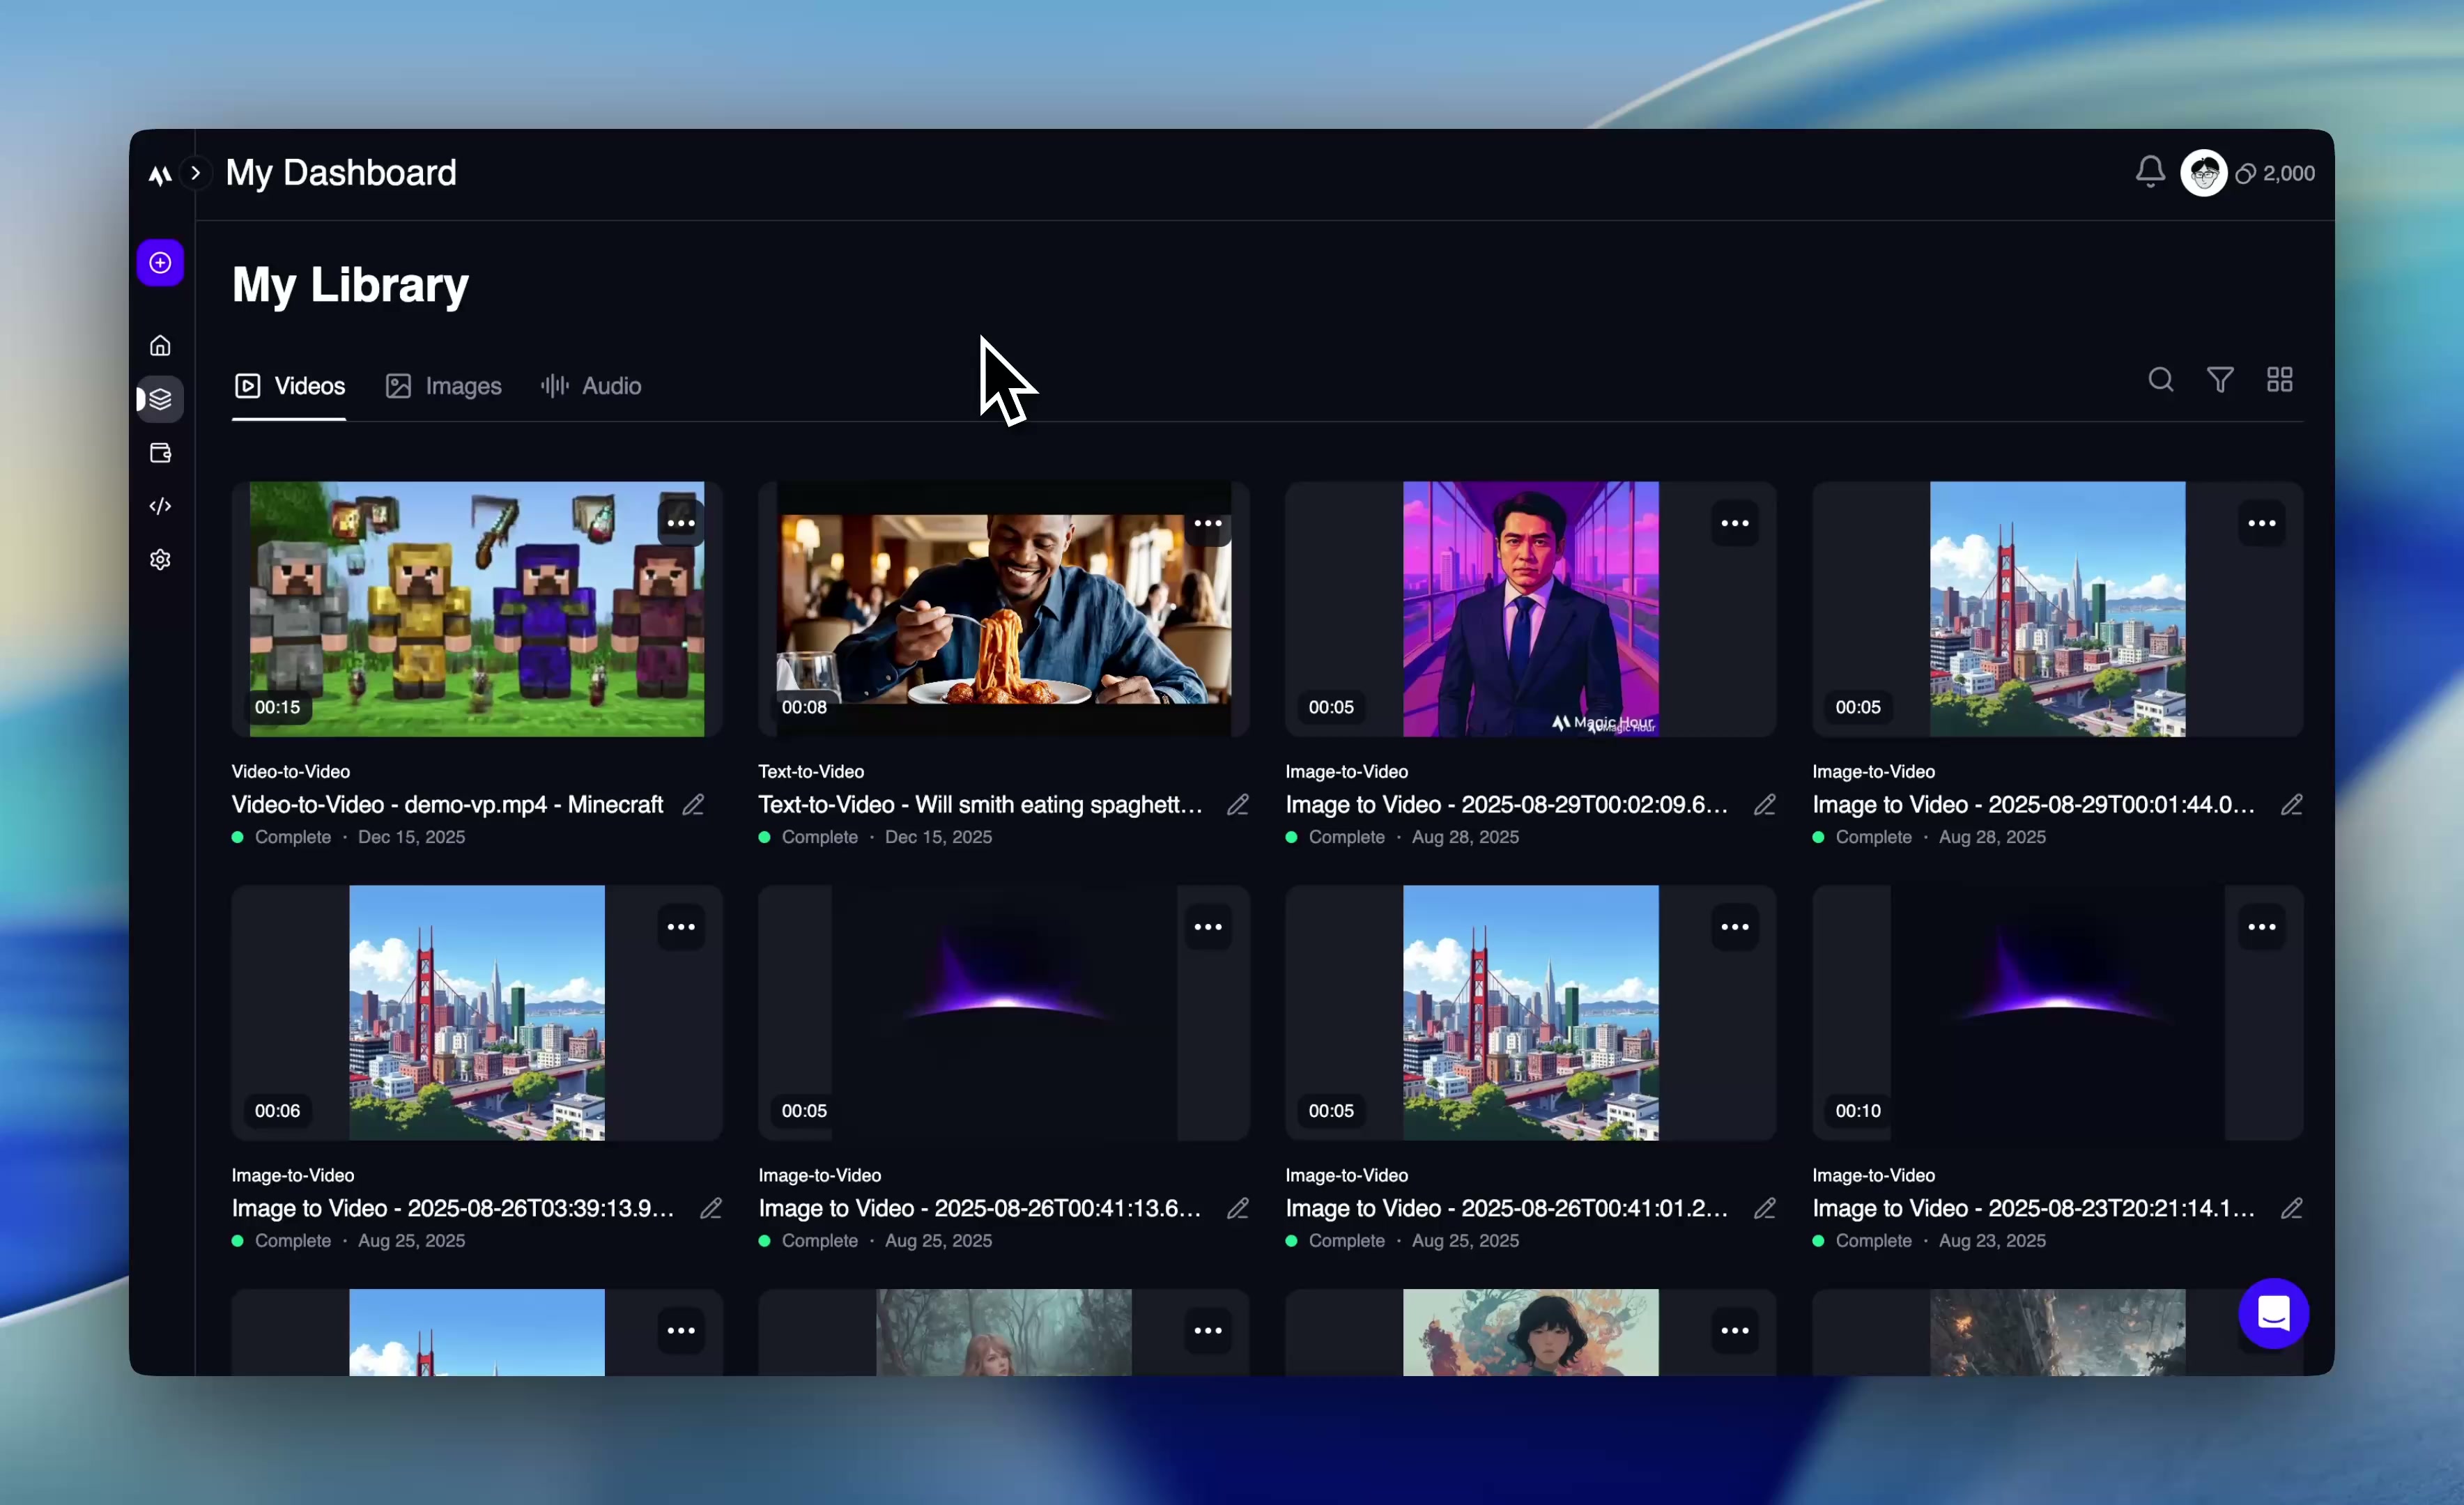This screenshot has height=1505, width=2464.
Task: Toggle the grid view layout icon
Action: [x=2279, y=380]
